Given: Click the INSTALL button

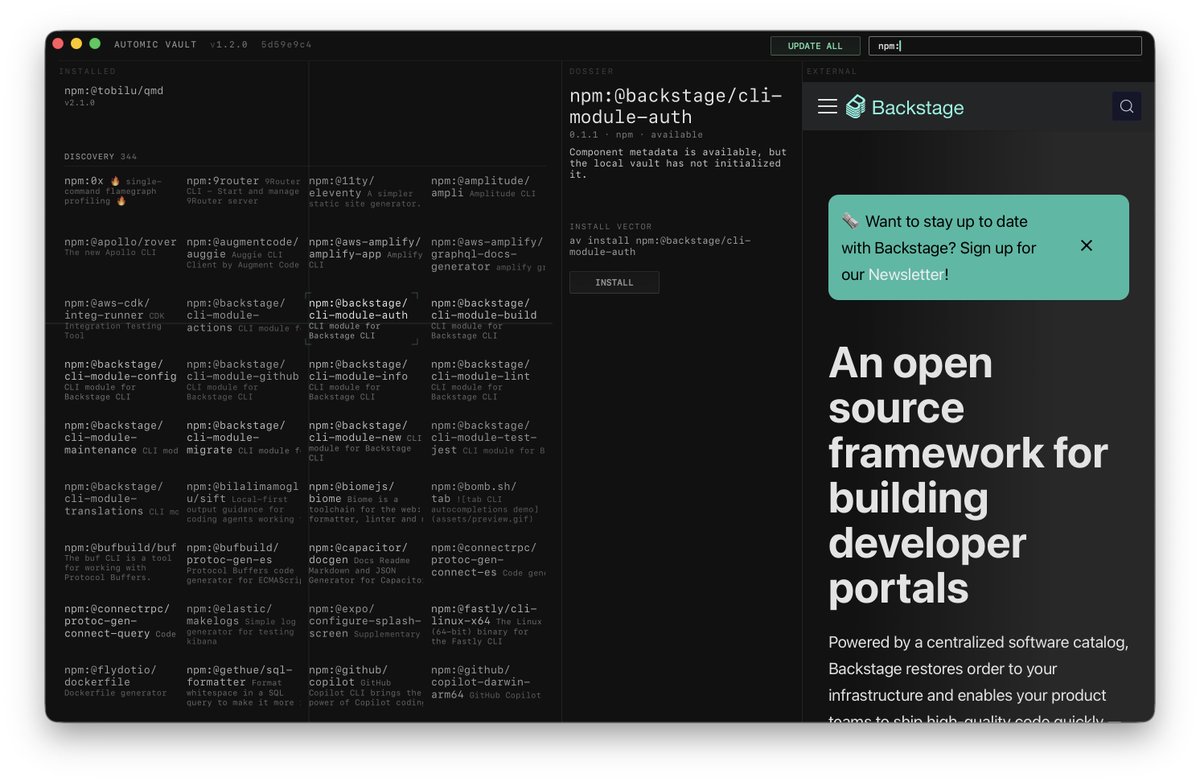Looking at the screenshot, I should (614, 283).
